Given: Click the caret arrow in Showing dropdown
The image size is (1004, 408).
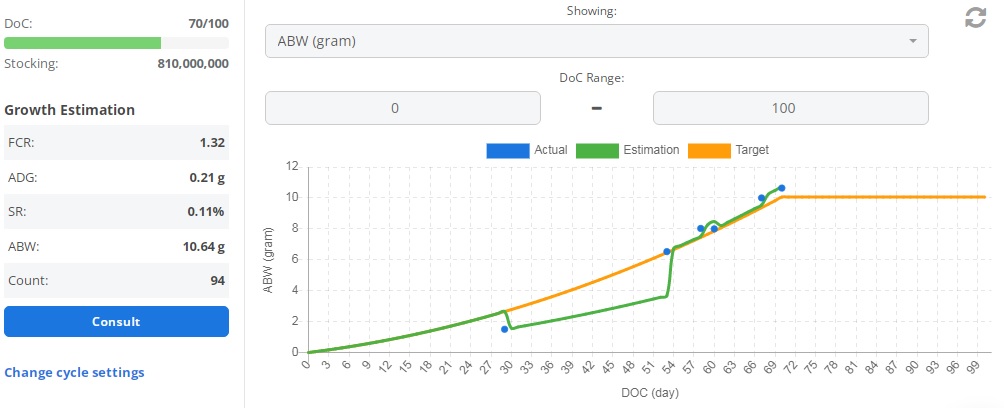Looking at the screenshot, I should (x=912, y=41).
